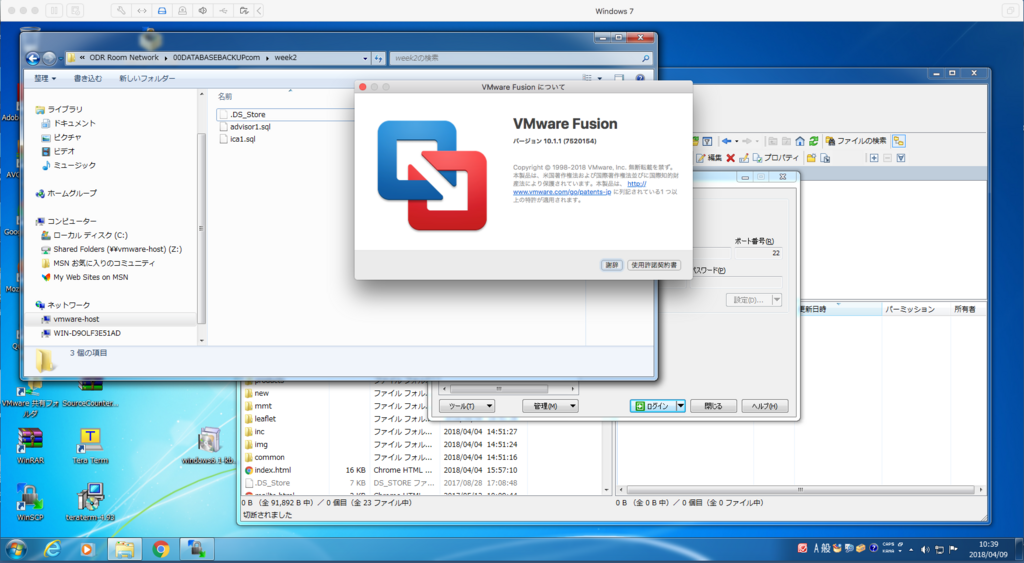
Task: Click ファイルの検索 in WinSCP toolbar
Action: pyautogui.click(x=856, y=141)
